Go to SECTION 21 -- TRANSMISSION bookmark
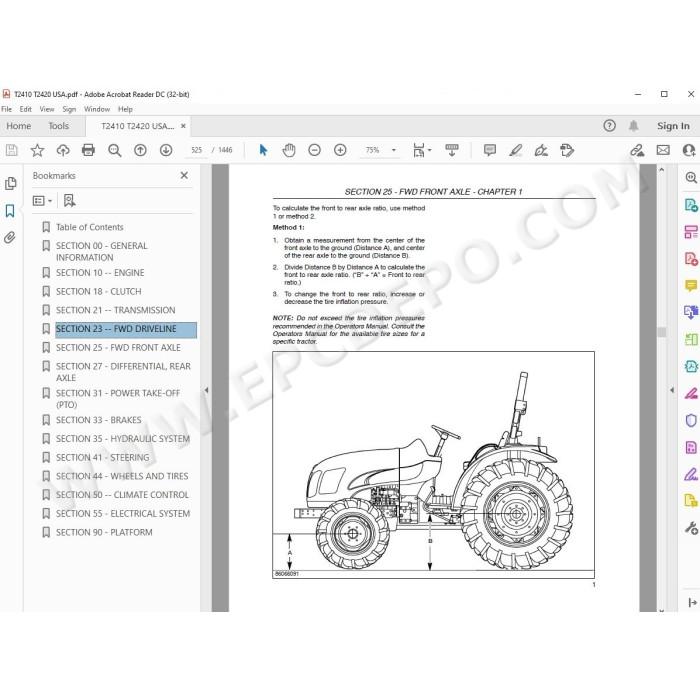700x700 pixels. click(116, 310)
